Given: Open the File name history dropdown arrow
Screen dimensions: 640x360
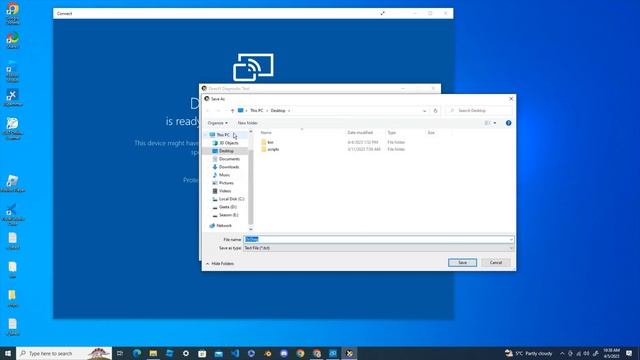Looking at the screenshot, I should [511, 240].
